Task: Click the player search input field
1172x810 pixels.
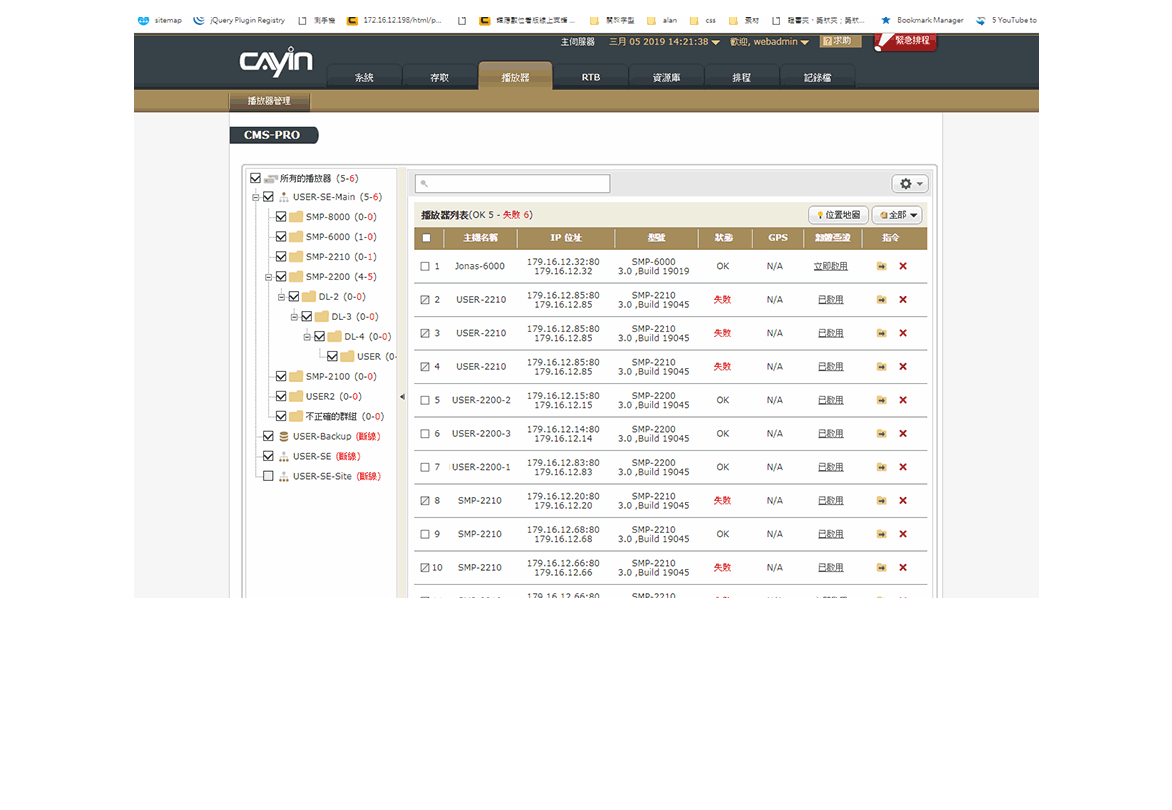Action: point(512,184)
